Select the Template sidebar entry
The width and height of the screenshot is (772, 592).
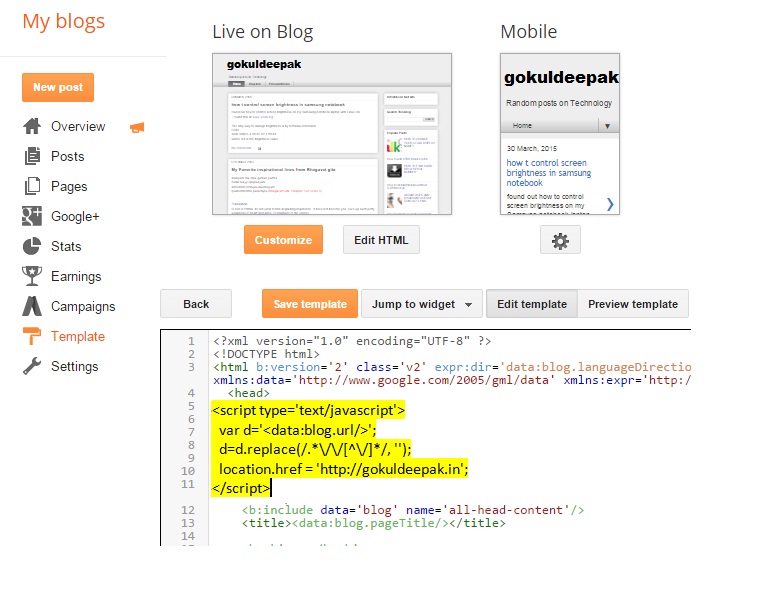(78, 336)
